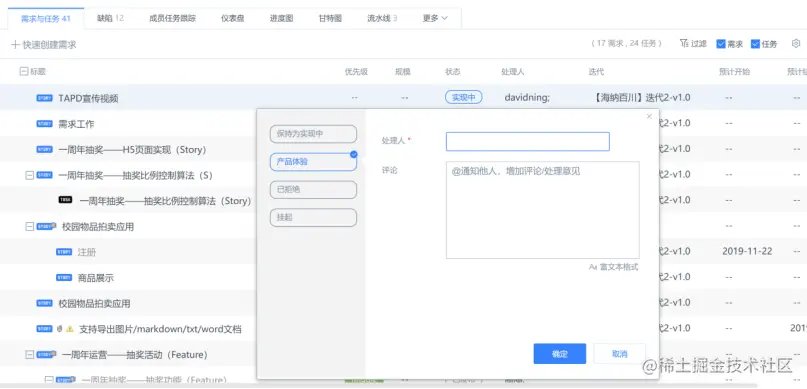
Task: Click STORY icon beside TAPD宣传视频
Action: (44, 98)
